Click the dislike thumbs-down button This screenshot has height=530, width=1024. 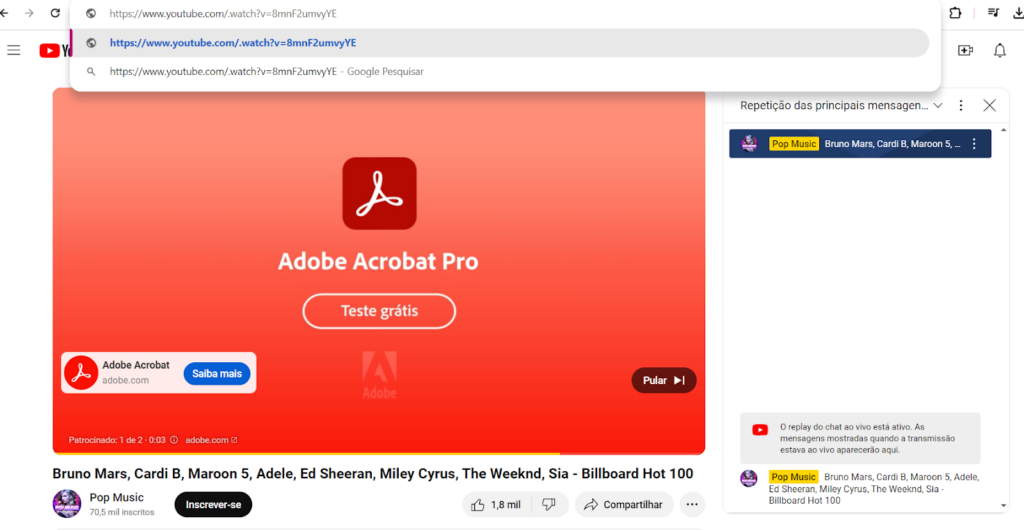[549, 505]
